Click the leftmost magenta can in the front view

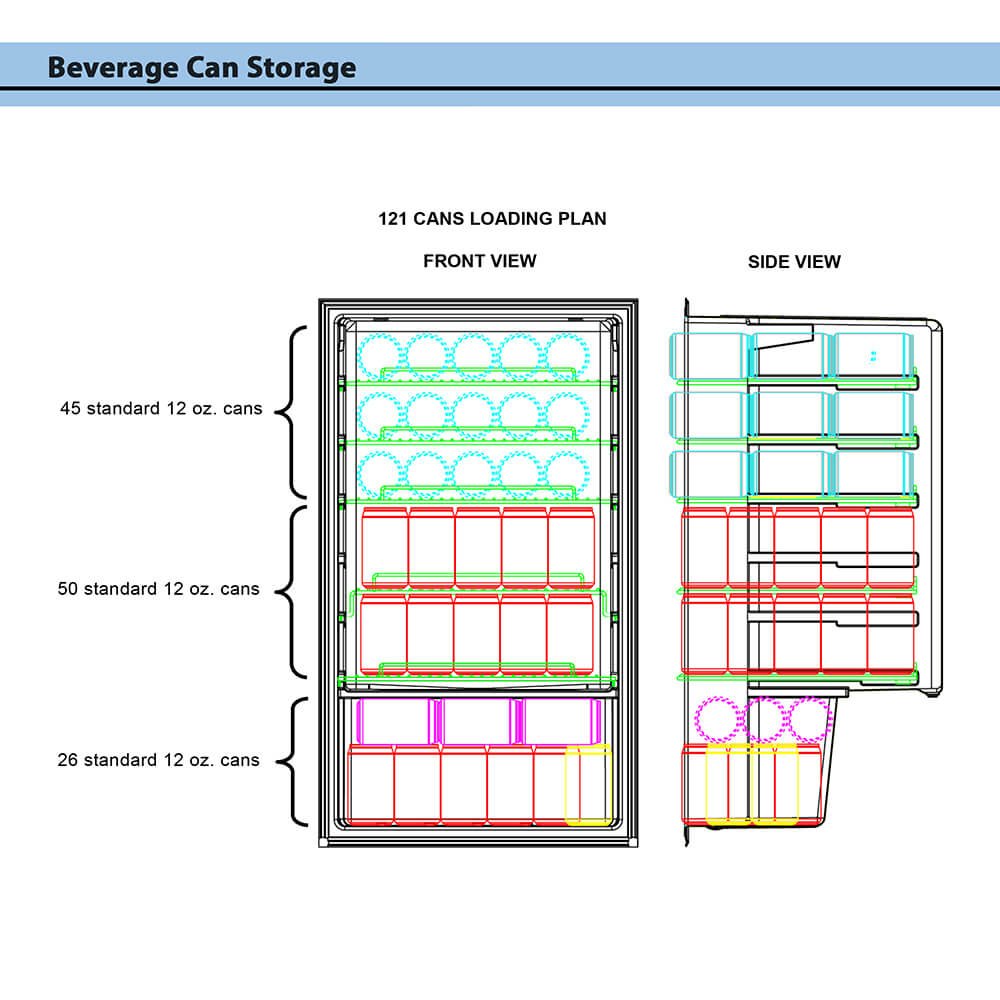[x=393, y=721]
